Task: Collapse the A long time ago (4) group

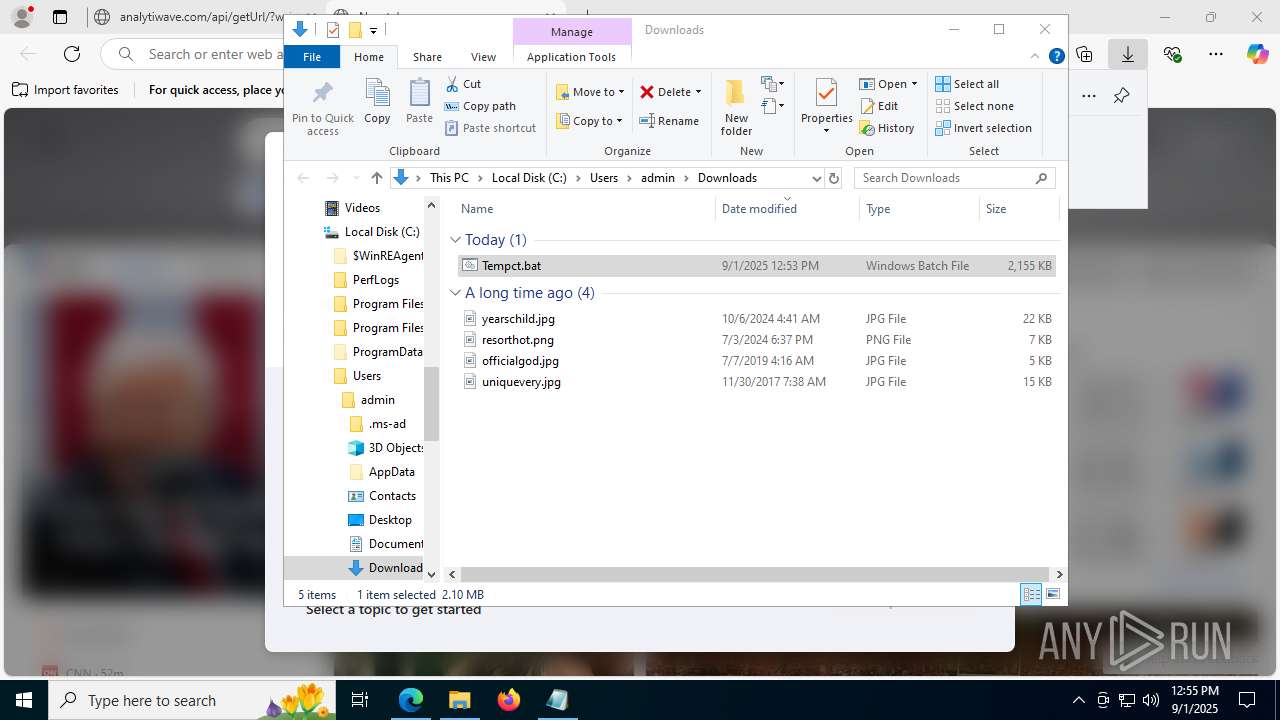Action: tap(455, 293)
